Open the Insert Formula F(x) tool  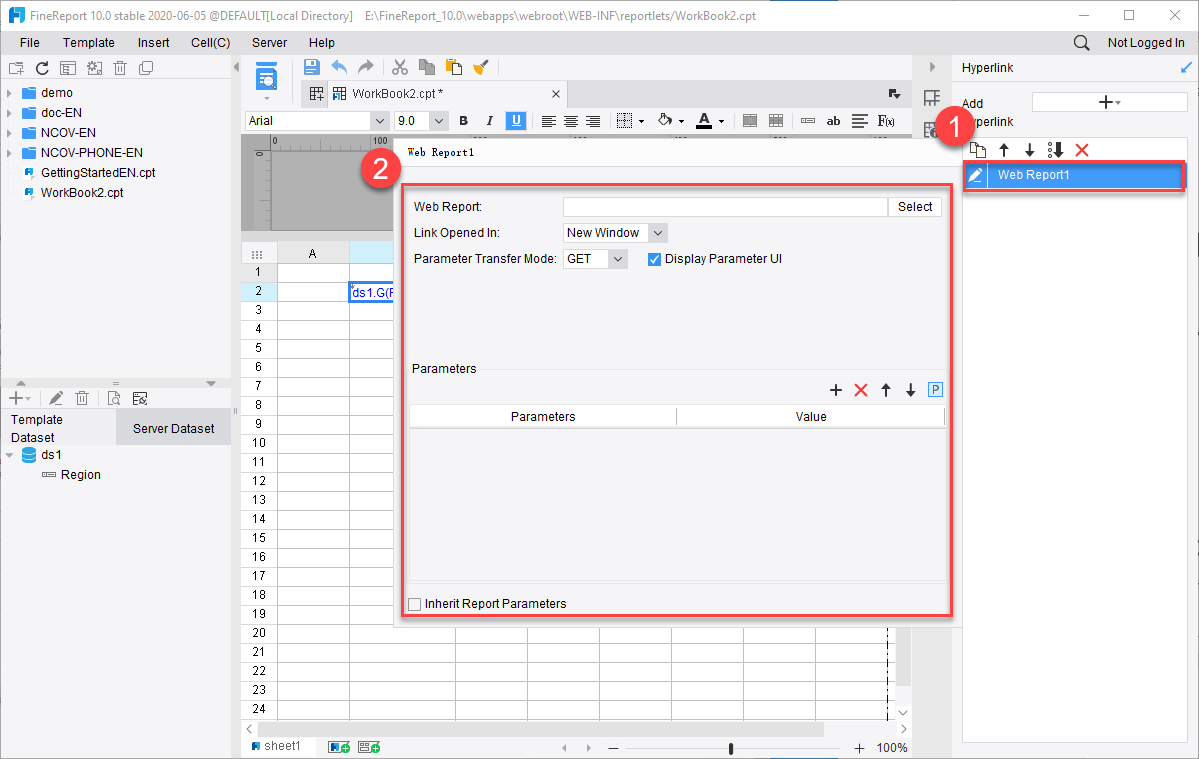[884, 121]
